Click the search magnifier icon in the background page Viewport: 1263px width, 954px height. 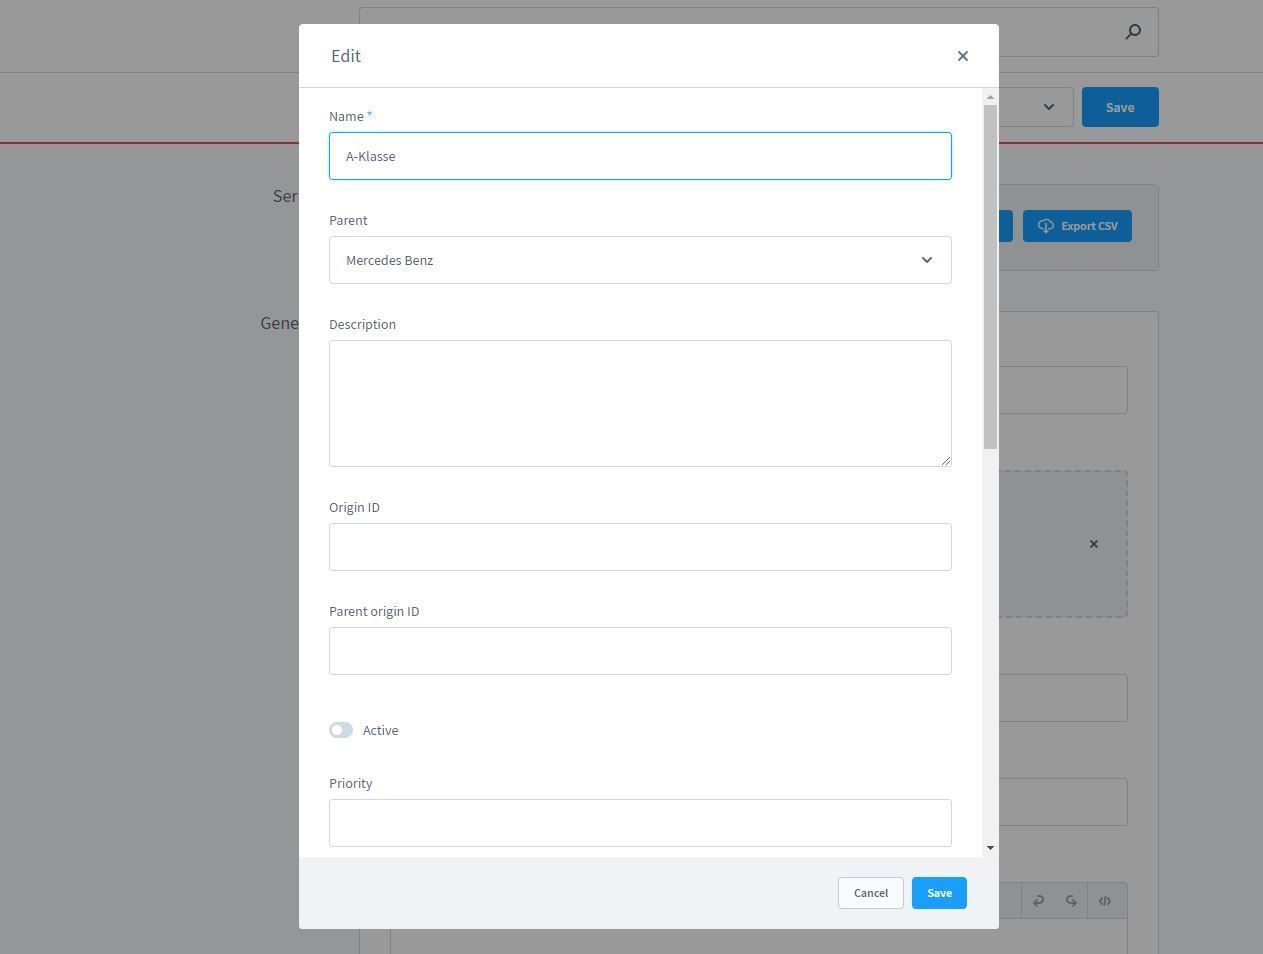1133,32
